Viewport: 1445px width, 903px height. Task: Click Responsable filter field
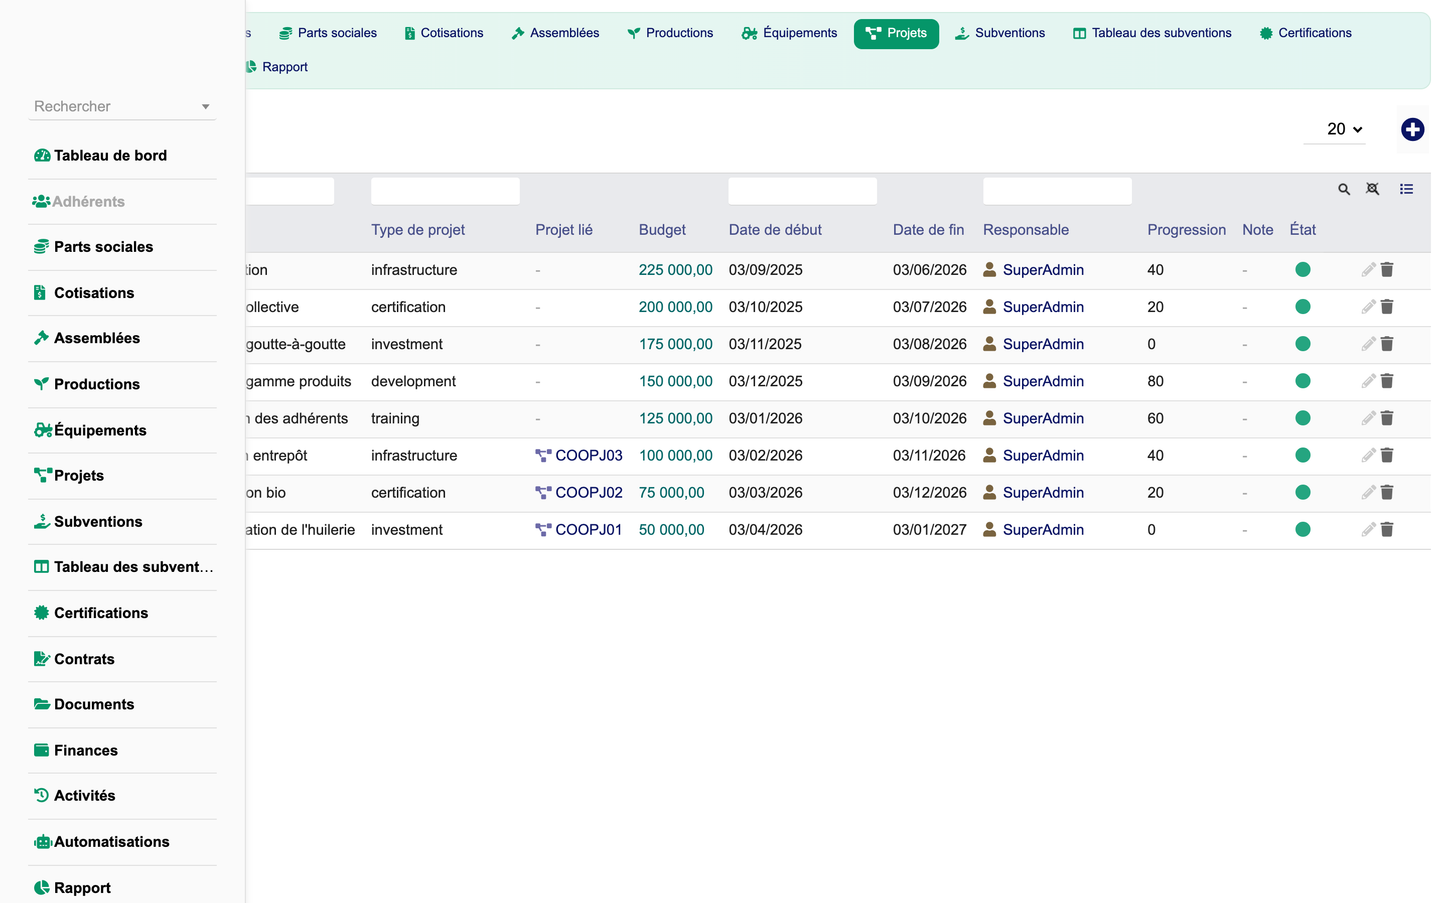pyautogui.click(x=1057, y=191)
